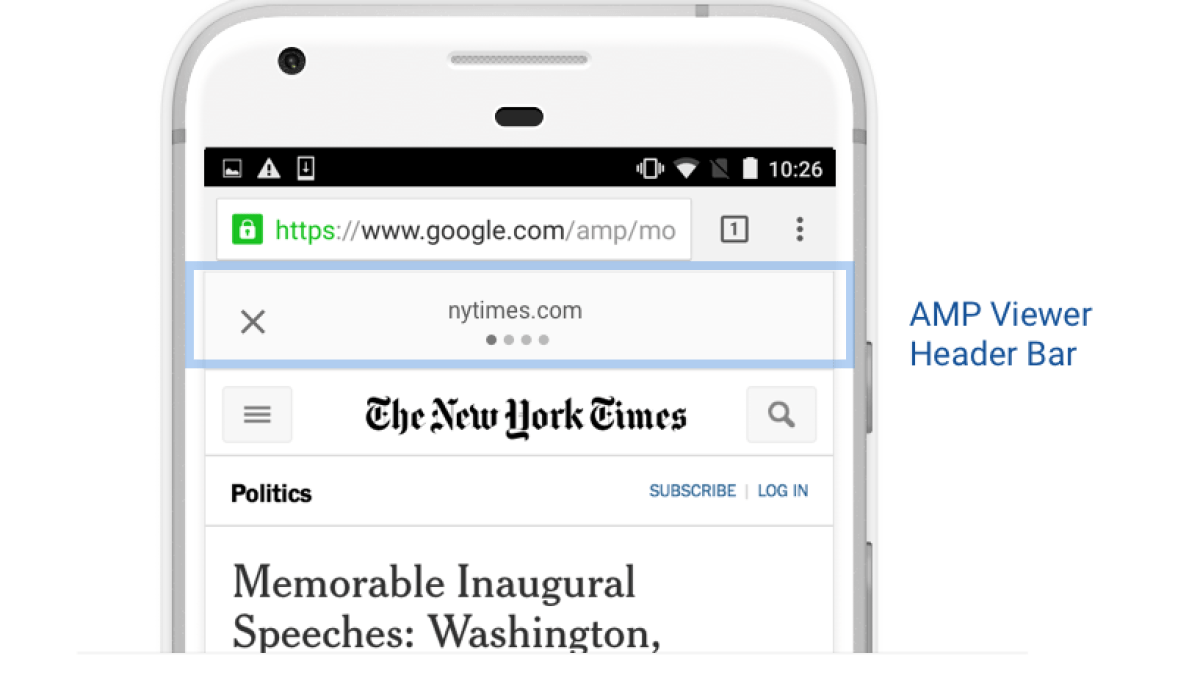Tap the nytimes.com domain label
Image resolution: width=1200 pixels, height=675 pixels.
coord(515,311)
